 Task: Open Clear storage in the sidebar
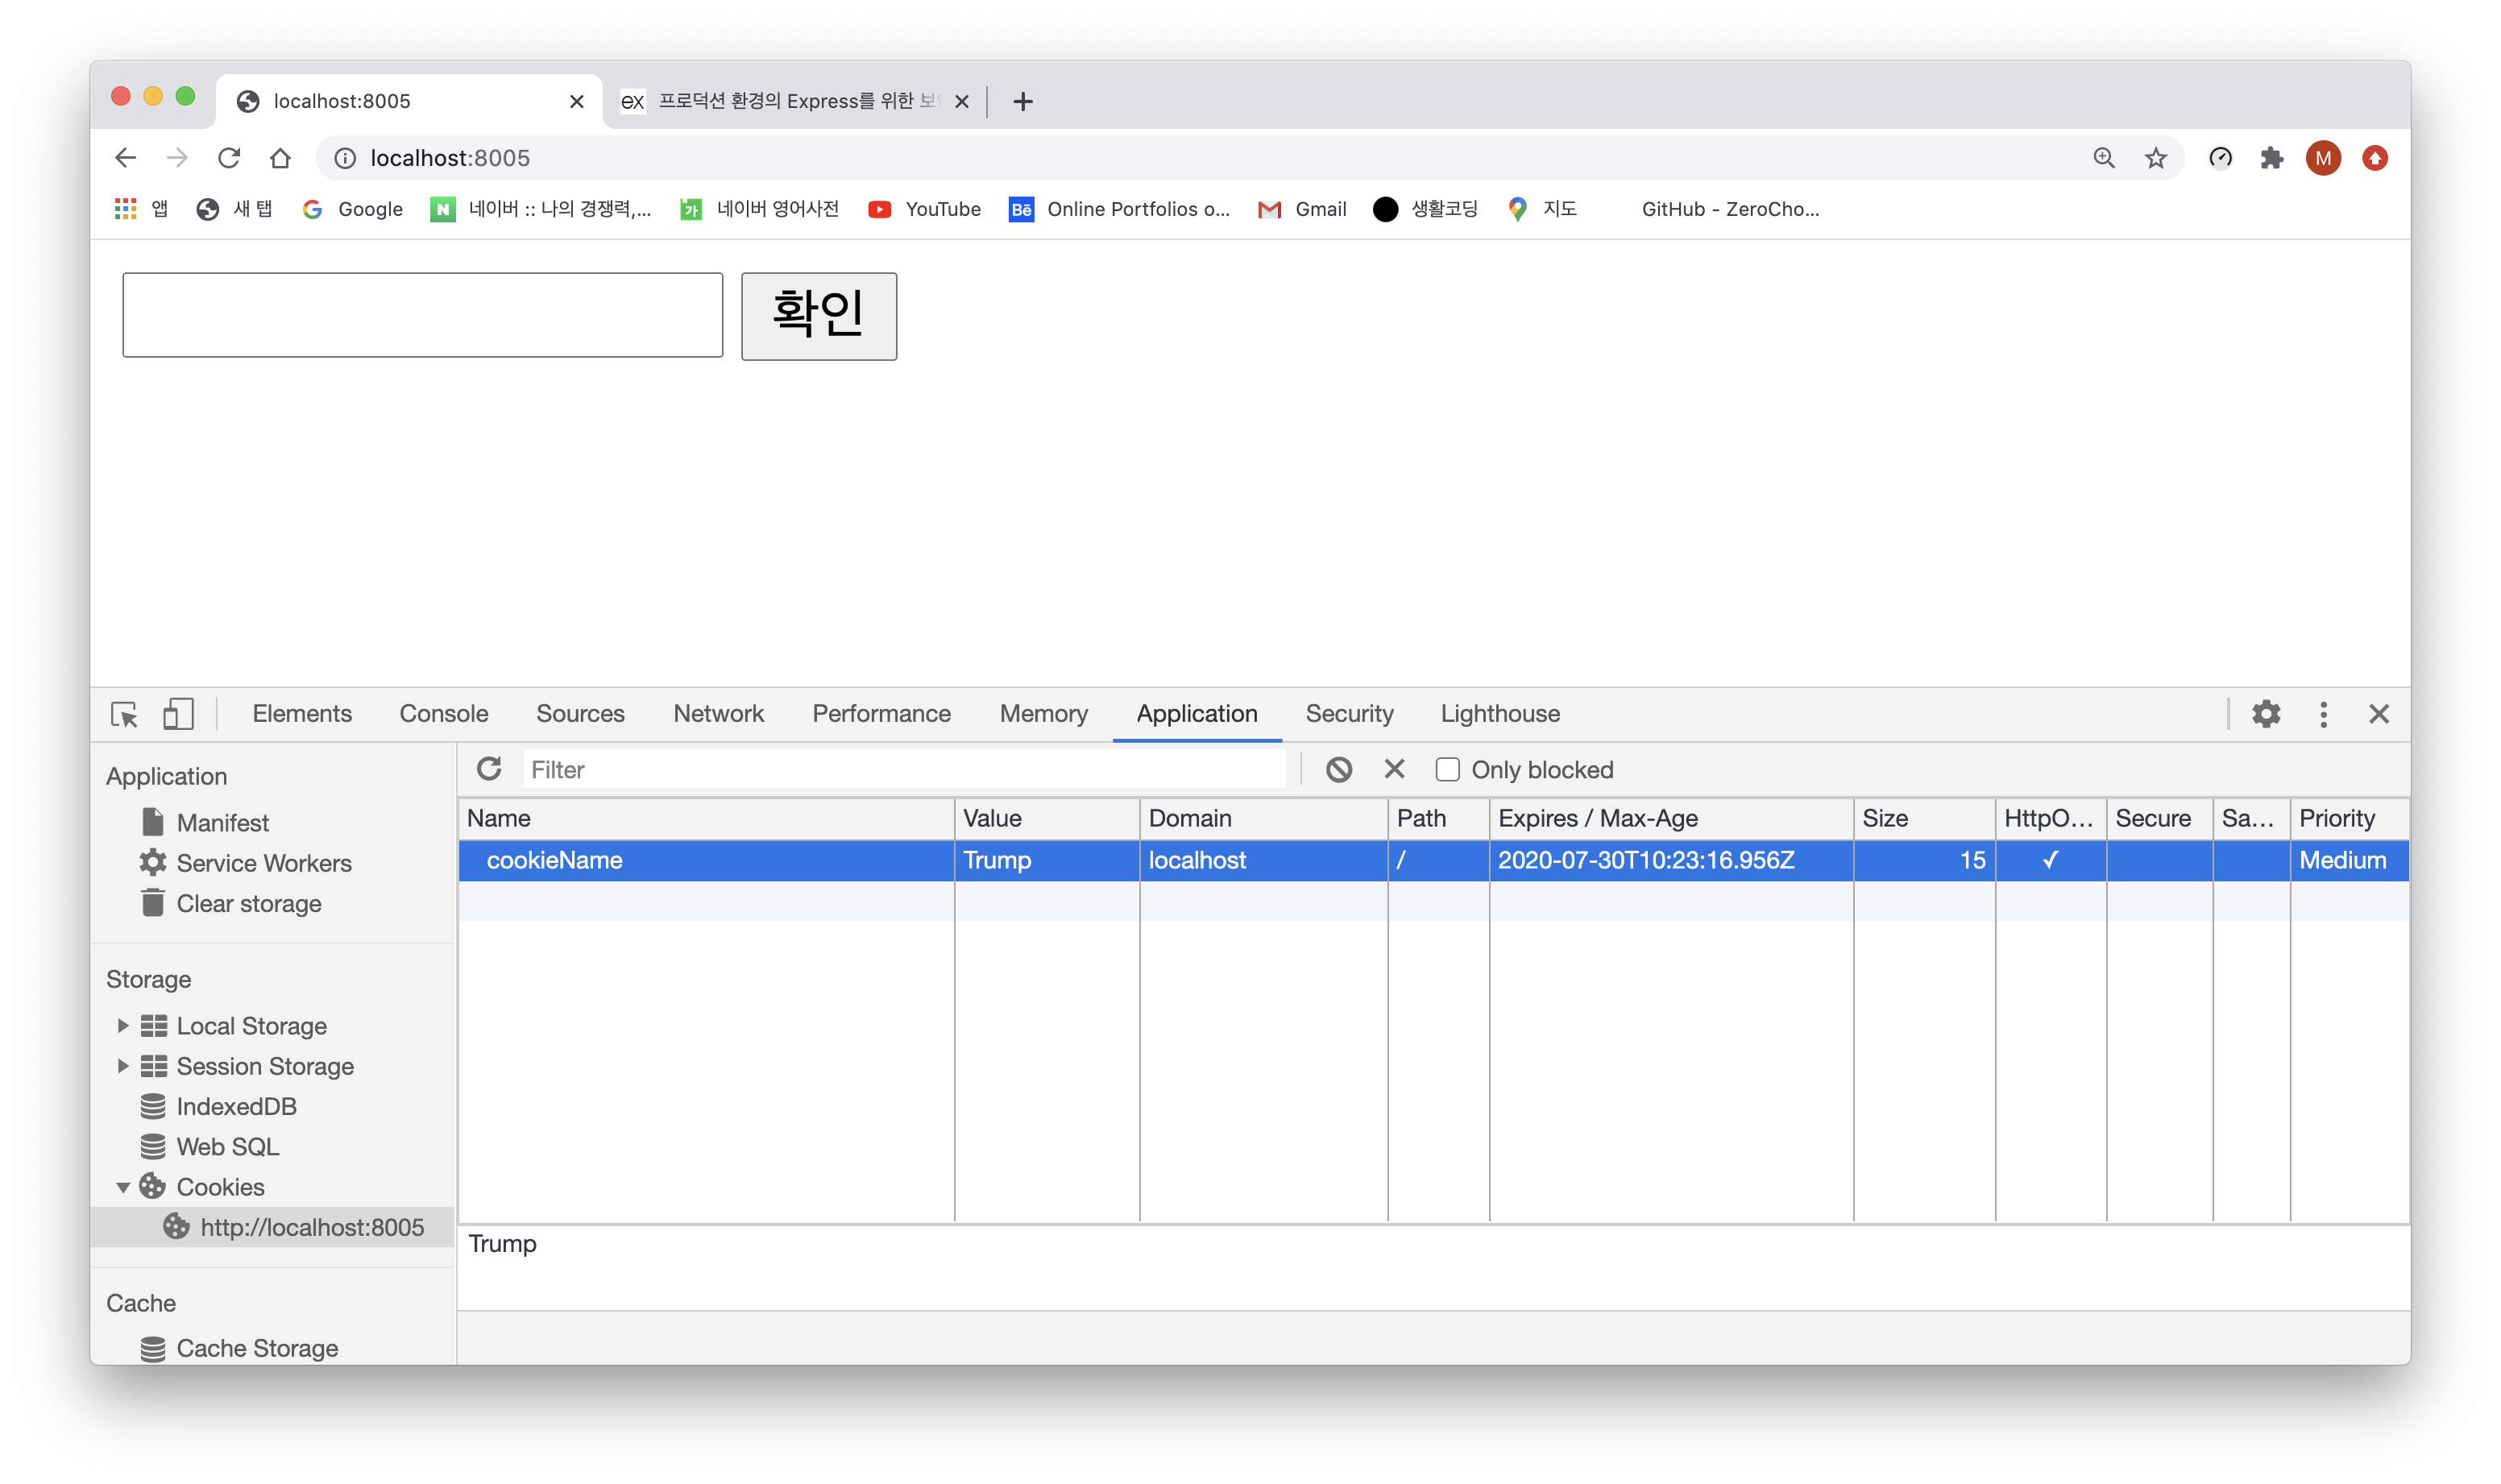tap(248, 904)
